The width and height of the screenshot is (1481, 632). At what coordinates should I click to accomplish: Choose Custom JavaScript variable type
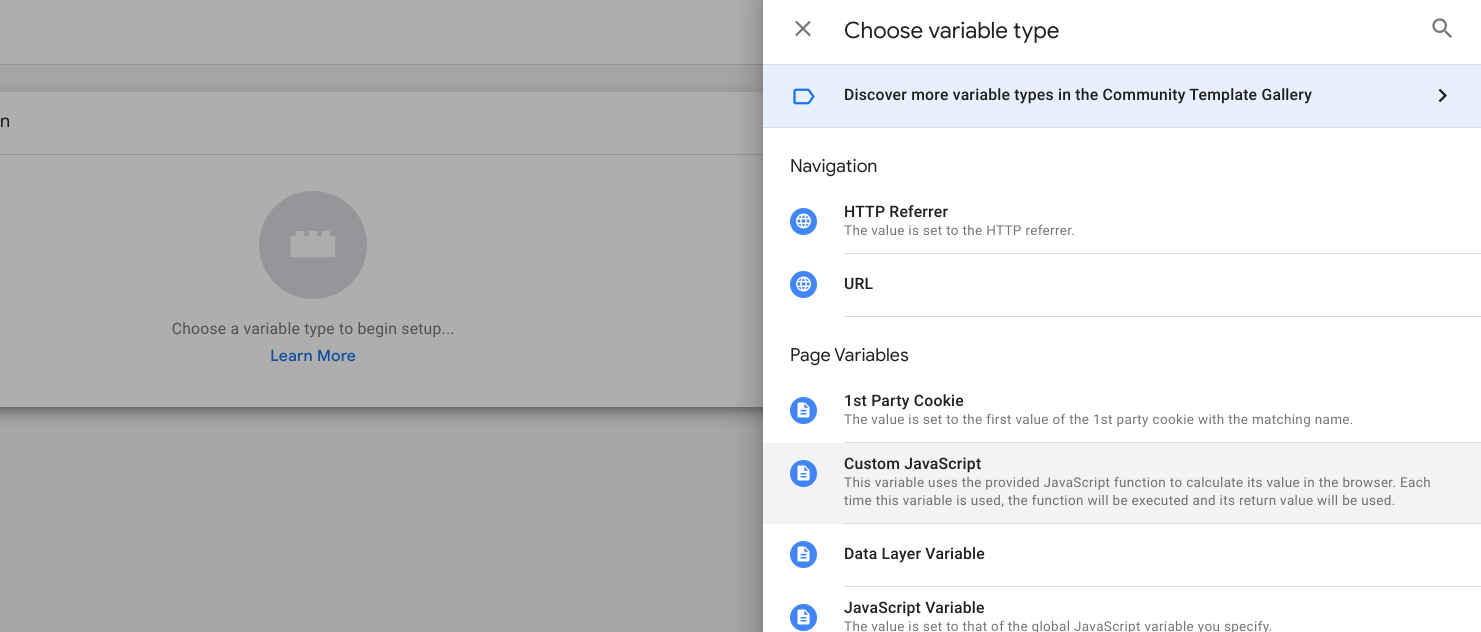click(x=1121, y=483)
